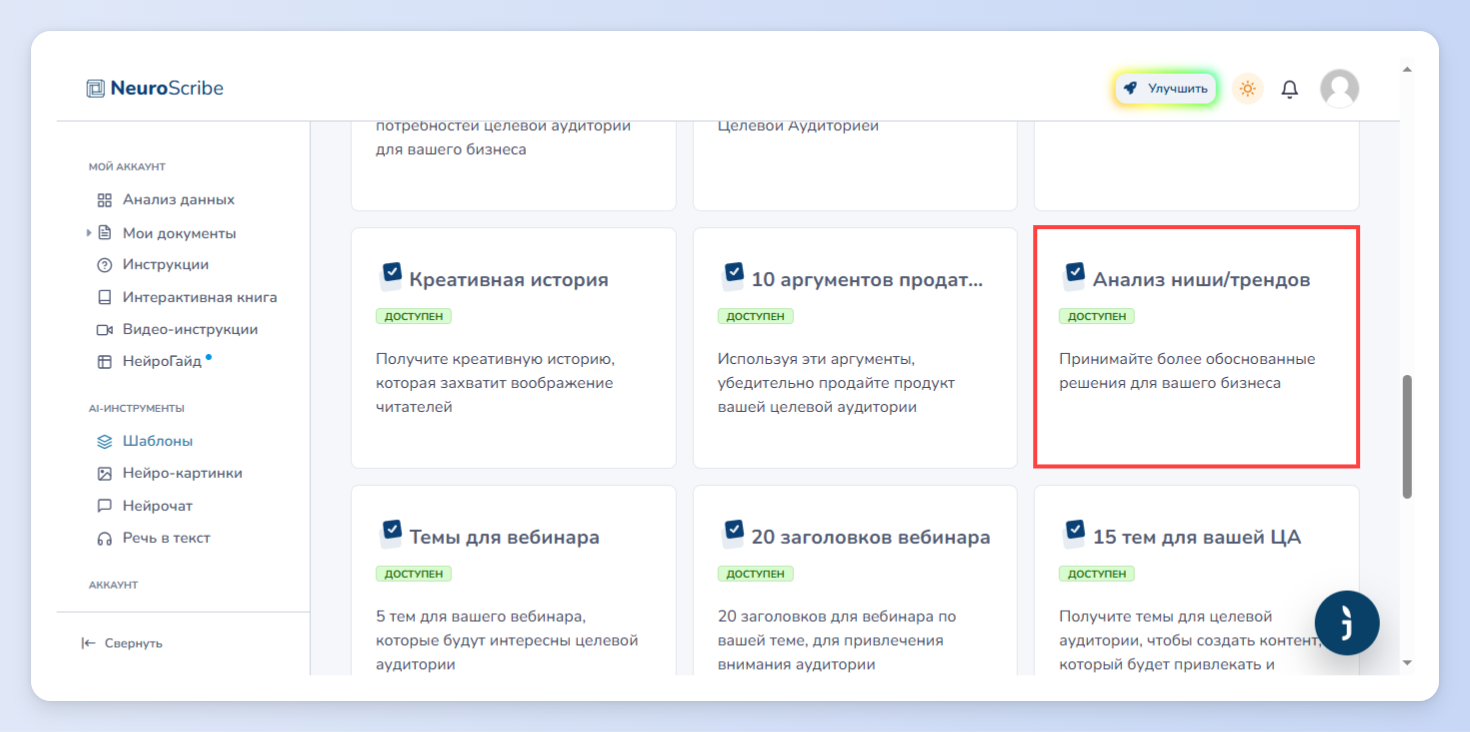Click the Нейро-картинки image icon
This screenshot has width=1470, height=732.
coord(104,474)
